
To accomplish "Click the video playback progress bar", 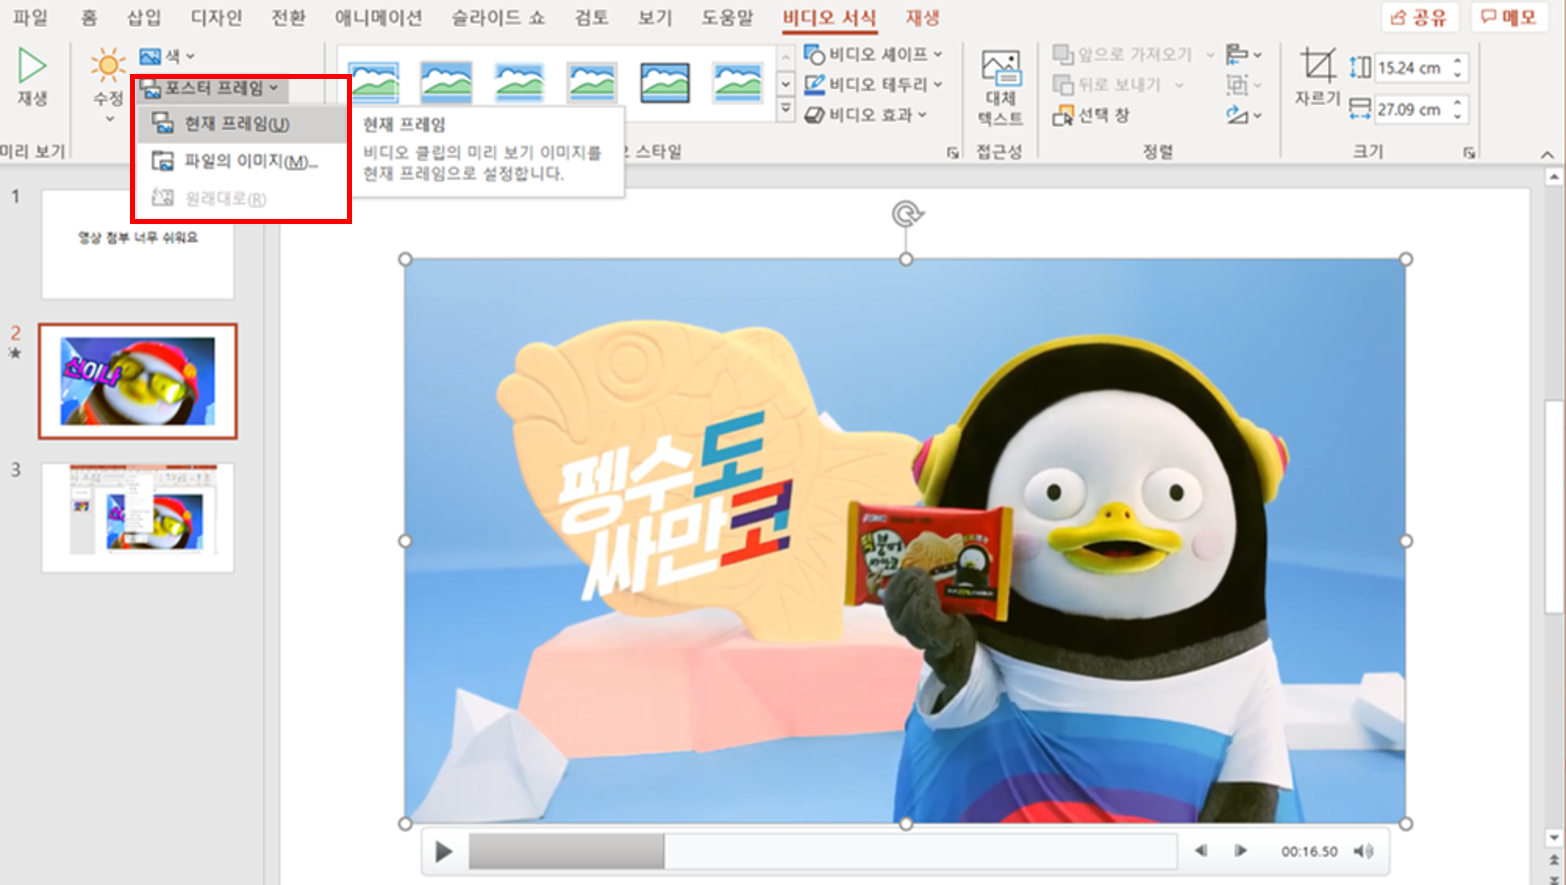I will point(822,852).
